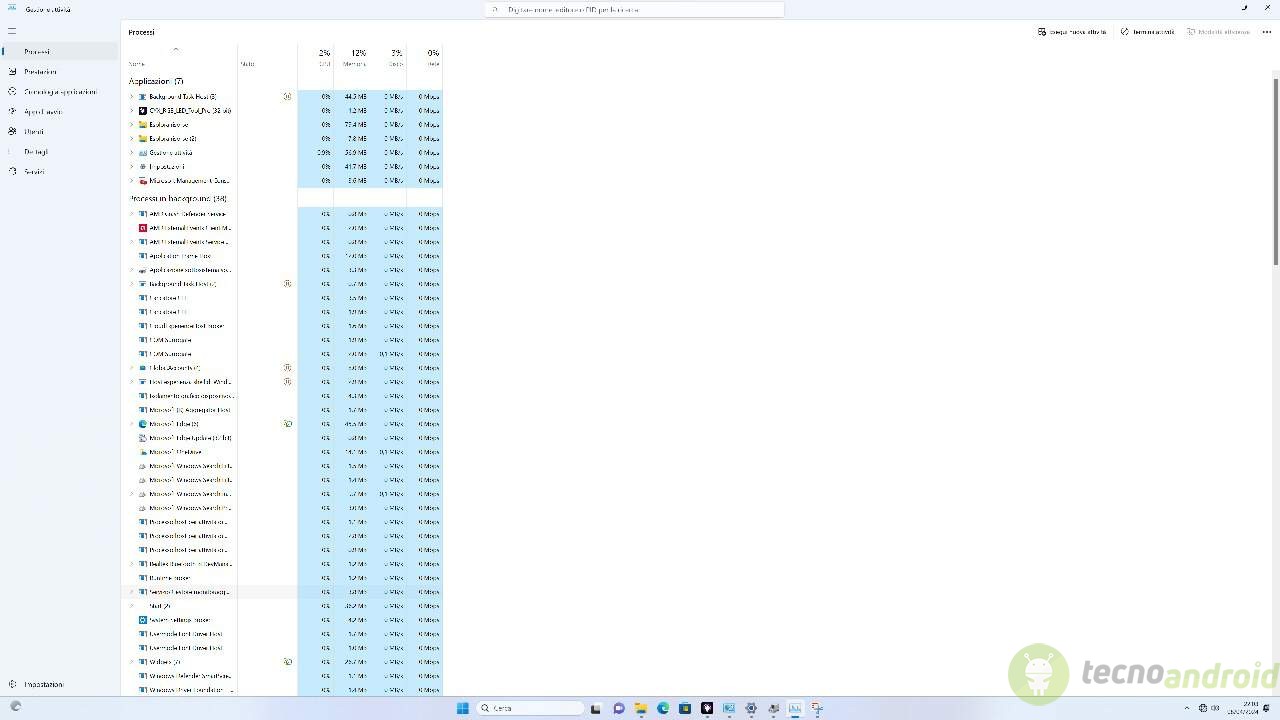Sort by Memoria column header
The width and height of the screenshot is (1280, 720).
tap(353, 57)
